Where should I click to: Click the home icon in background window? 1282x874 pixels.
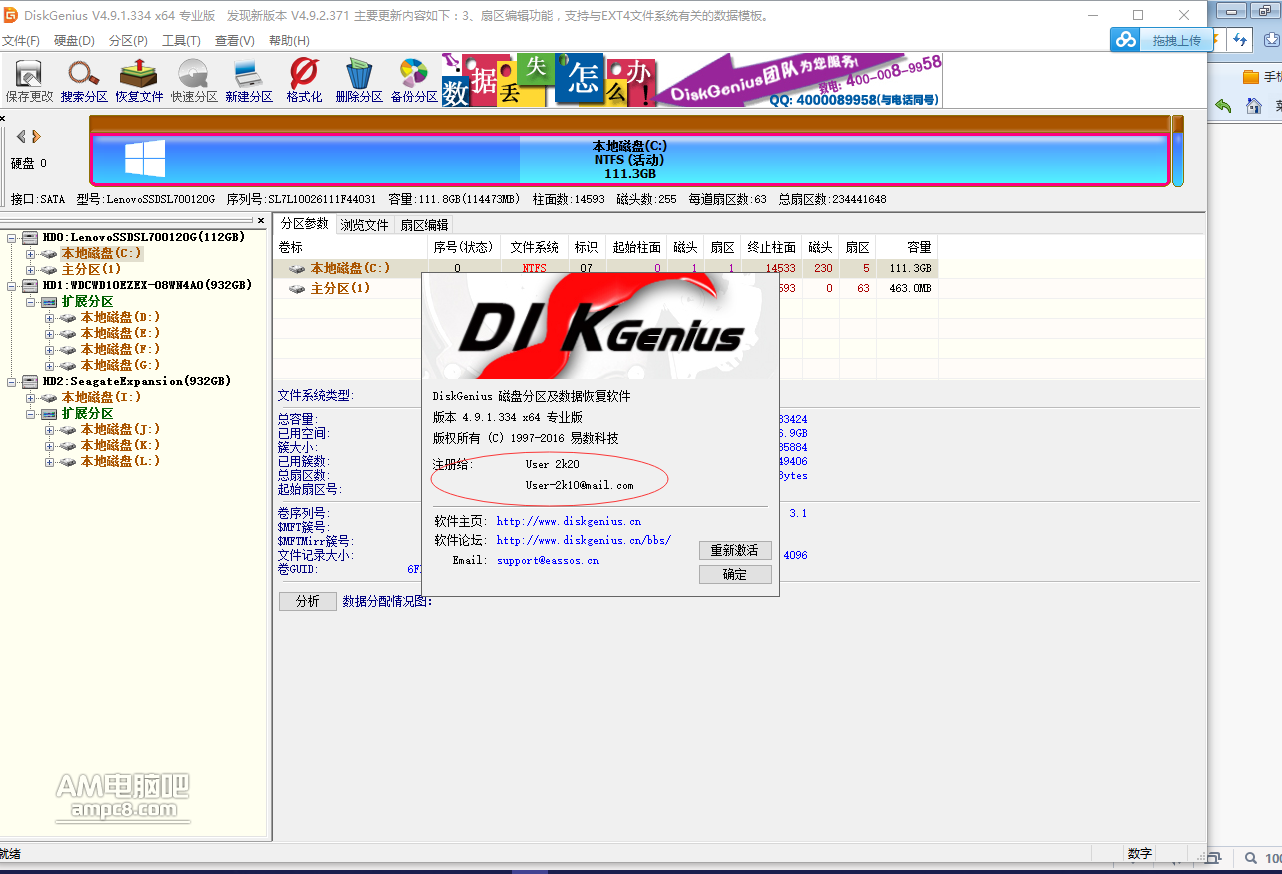pos(1253,105)
